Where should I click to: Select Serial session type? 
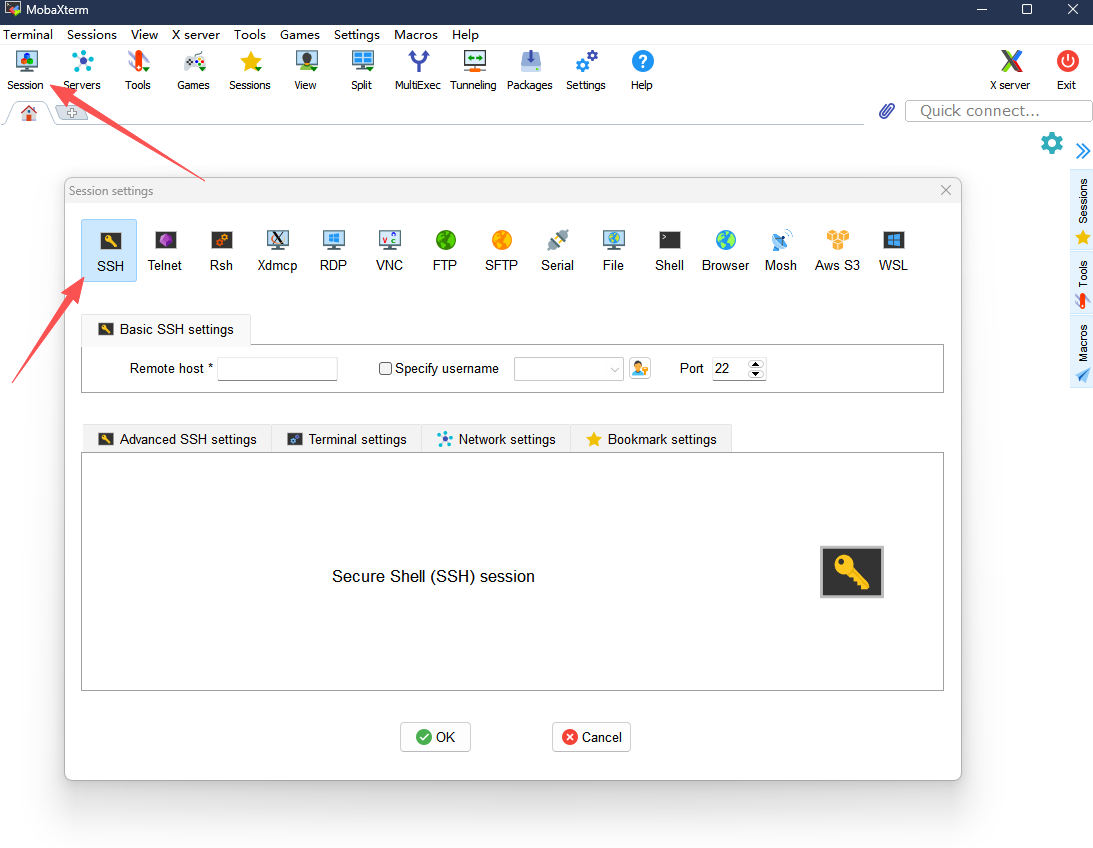(x=558, y=251)
